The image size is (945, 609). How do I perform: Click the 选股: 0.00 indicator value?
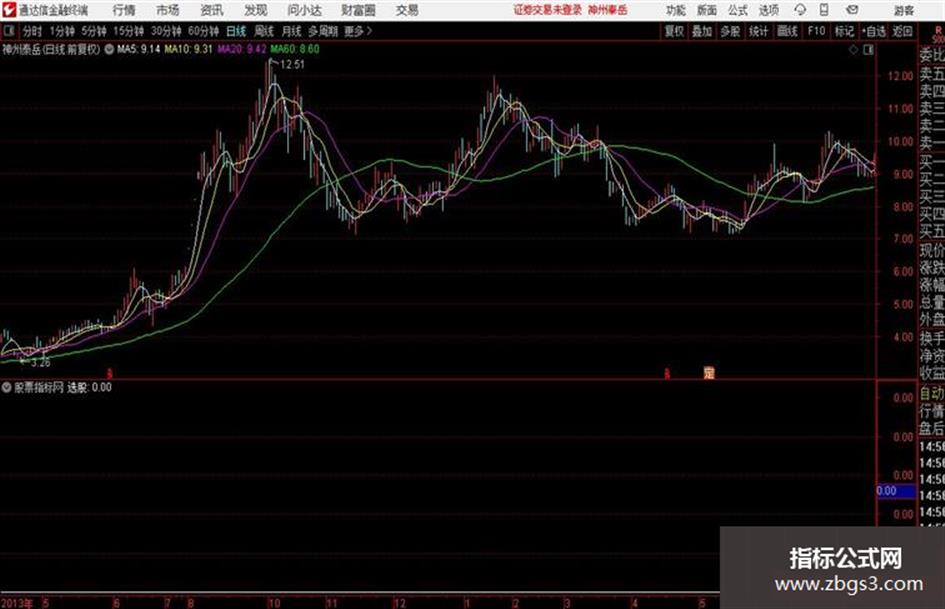click(89, 387)
